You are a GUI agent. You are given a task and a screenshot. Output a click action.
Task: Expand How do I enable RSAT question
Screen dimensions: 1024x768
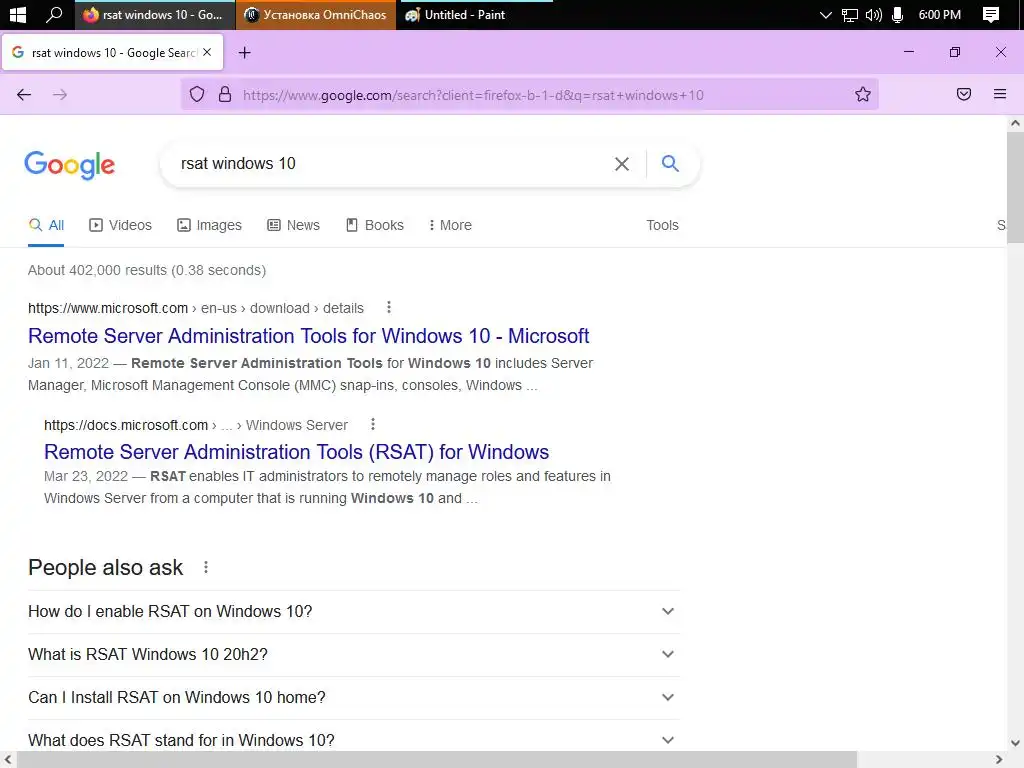coord(353,611)
